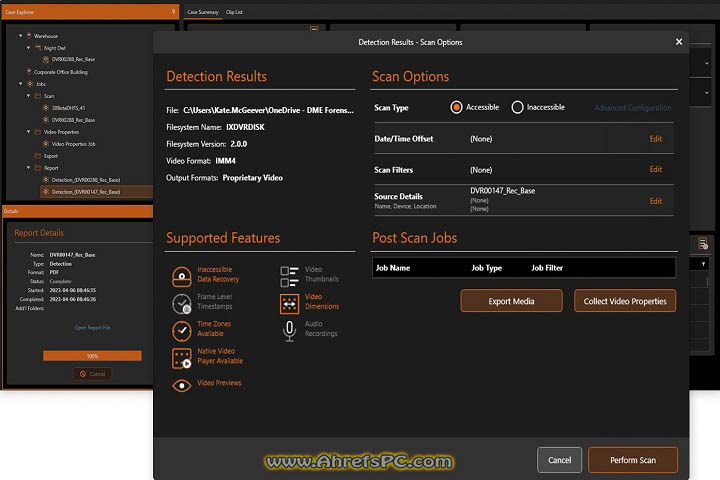Click the Warehouse location icon in tree
Image resolution: width=720 pixels, height=480 pixels.
pyautogui.click(x=29, y=35)
